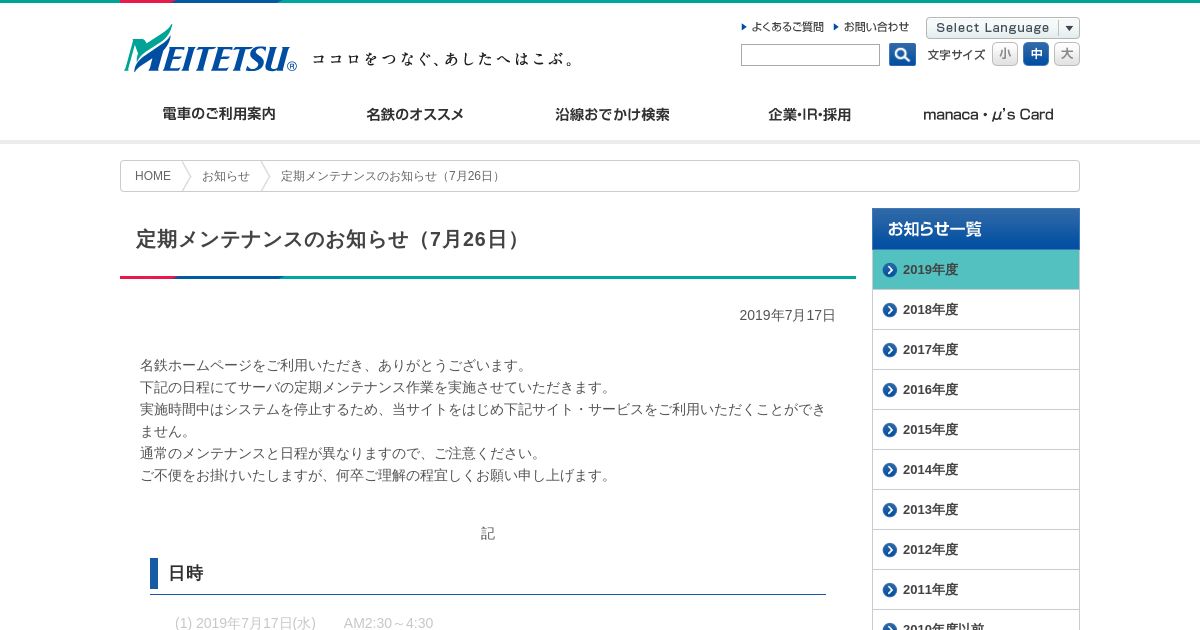Go to HOME breadcrumb
This screenshot has width=1200, height=630.
point(153,176)
